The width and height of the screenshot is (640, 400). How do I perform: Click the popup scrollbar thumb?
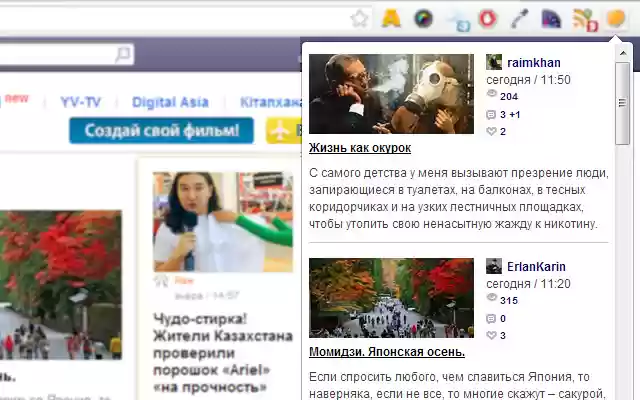tap(622, 103)
